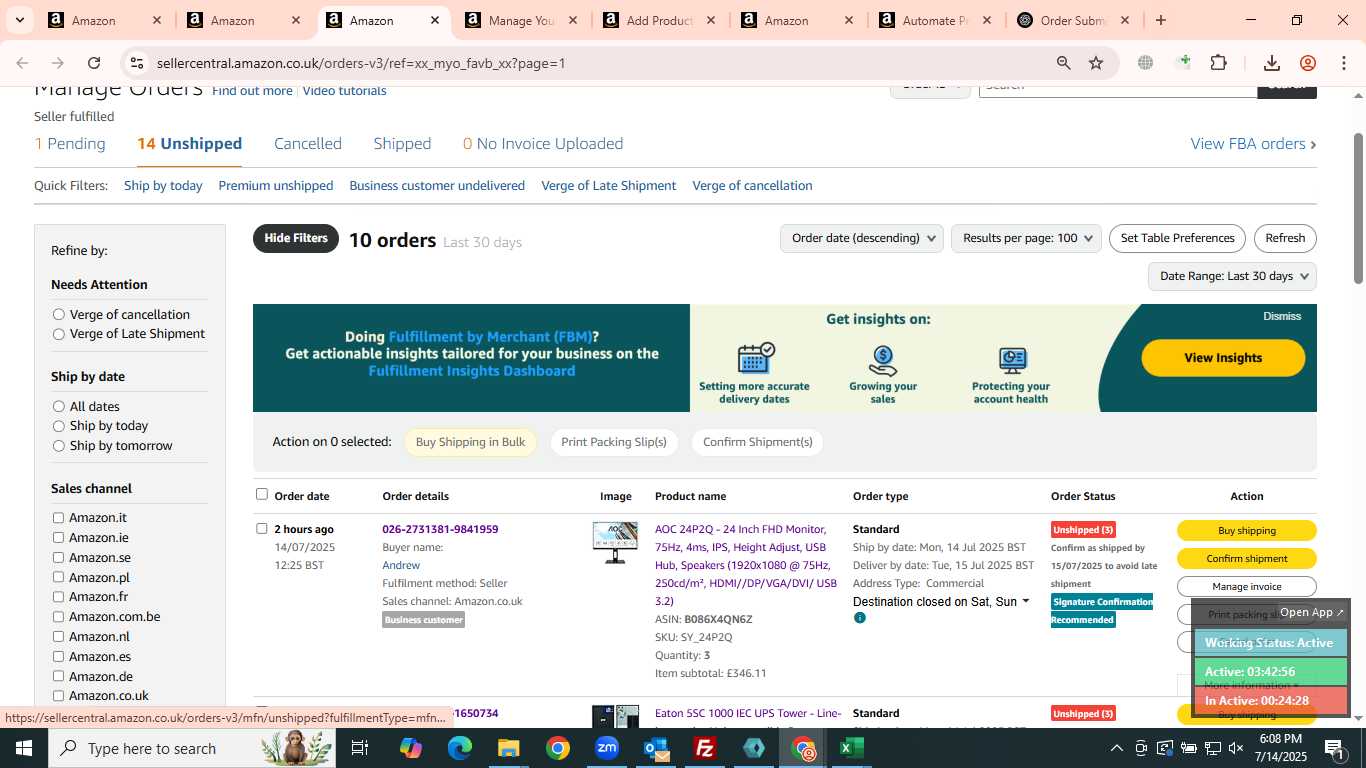Select Ship by today radio button

59,426
